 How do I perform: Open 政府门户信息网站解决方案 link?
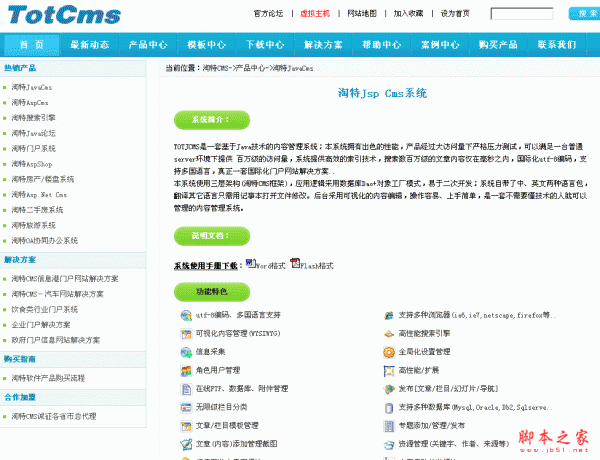55,340
